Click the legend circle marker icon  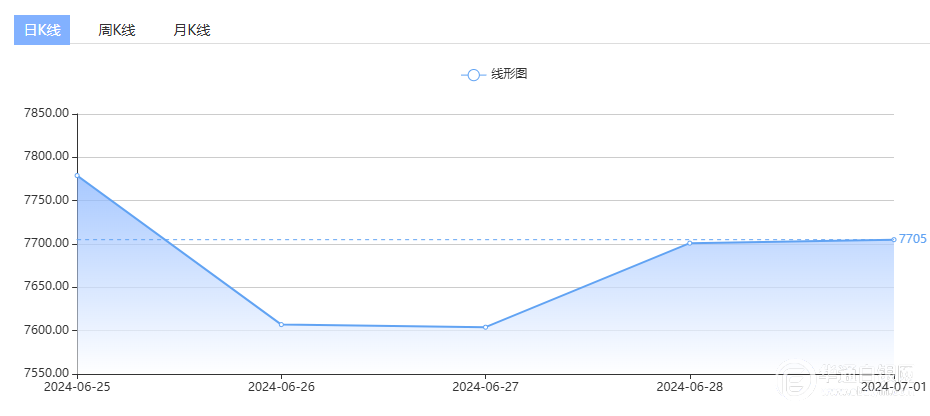pos(474,75)
